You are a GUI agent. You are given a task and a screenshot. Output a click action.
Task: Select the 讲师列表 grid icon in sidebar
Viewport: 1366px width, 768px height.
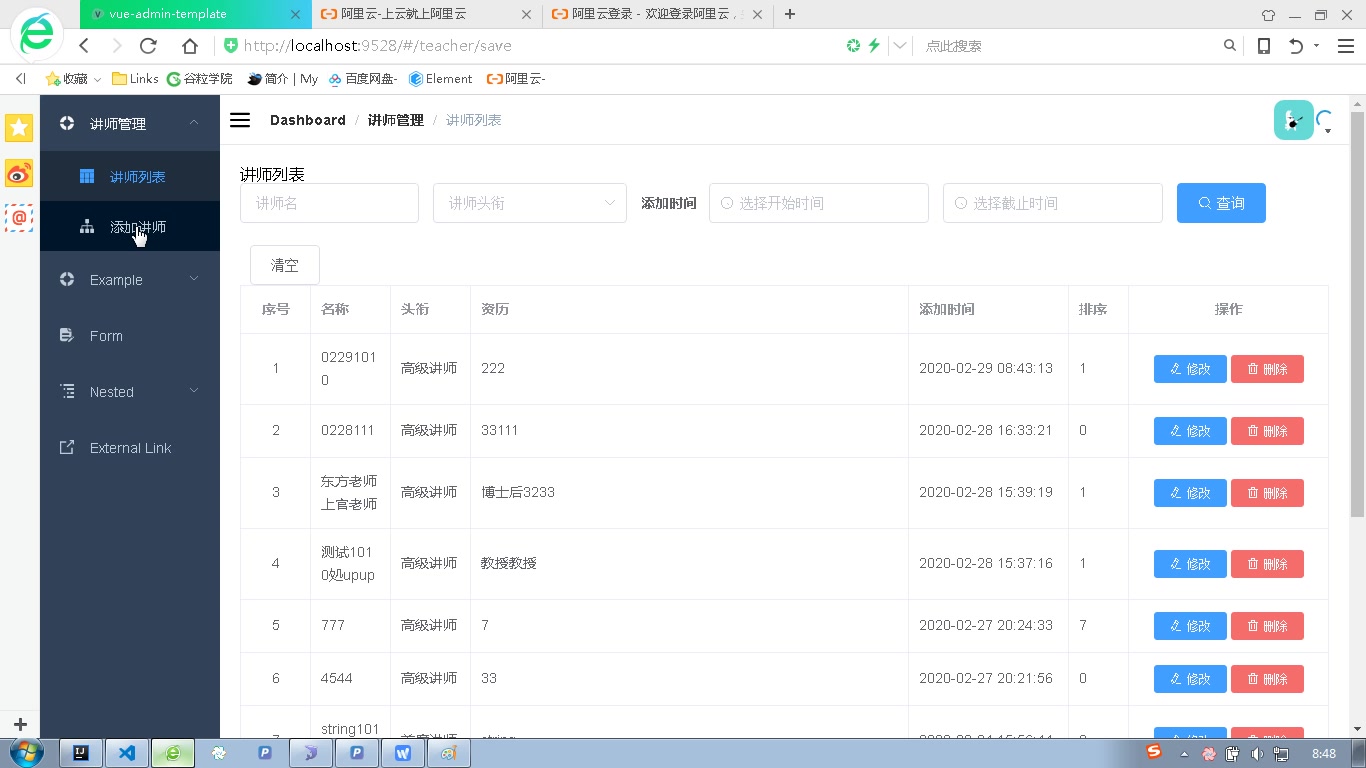pos(87,176)
